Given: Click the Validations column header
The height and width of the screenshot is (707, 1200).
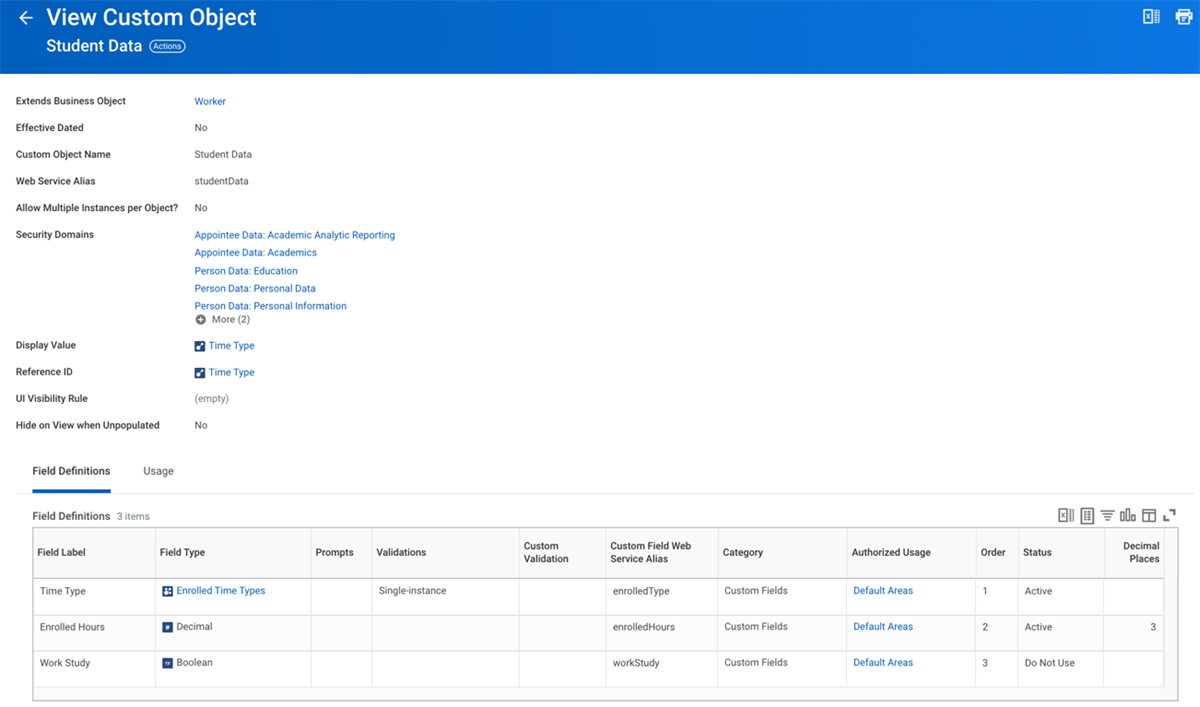Looking at the screenshot, I should pos(445,552).
